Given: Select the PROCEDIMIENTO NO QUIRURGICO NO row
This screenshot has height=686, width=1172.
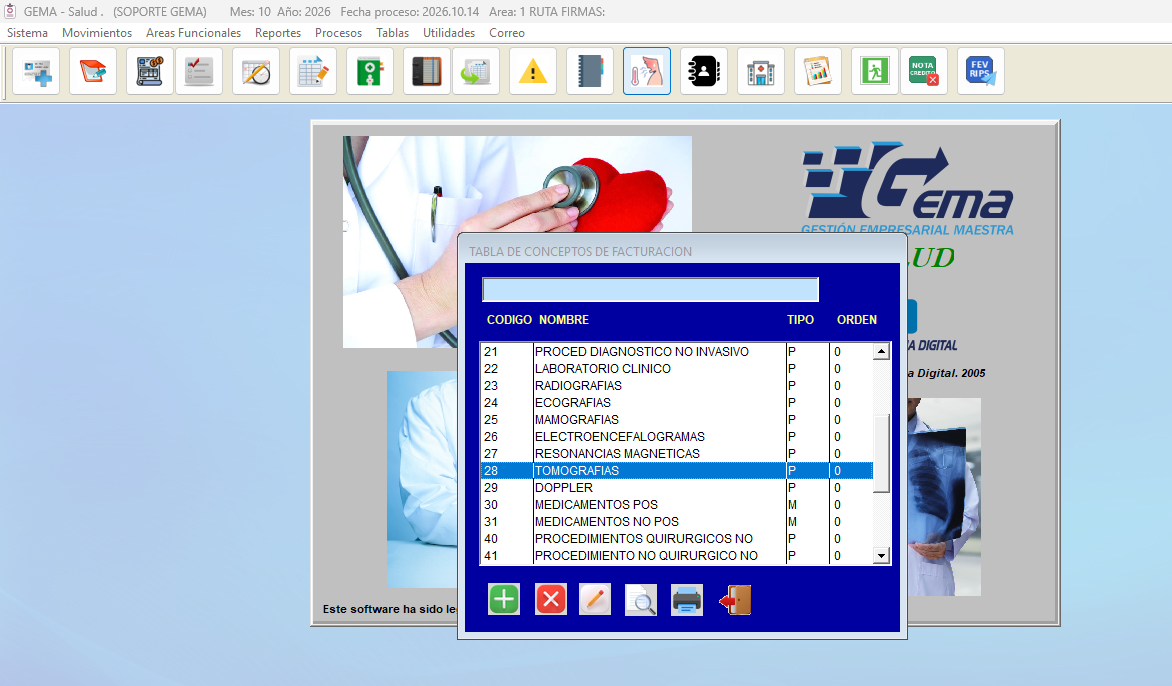Looking at the screenshot, I should point(676,556).
